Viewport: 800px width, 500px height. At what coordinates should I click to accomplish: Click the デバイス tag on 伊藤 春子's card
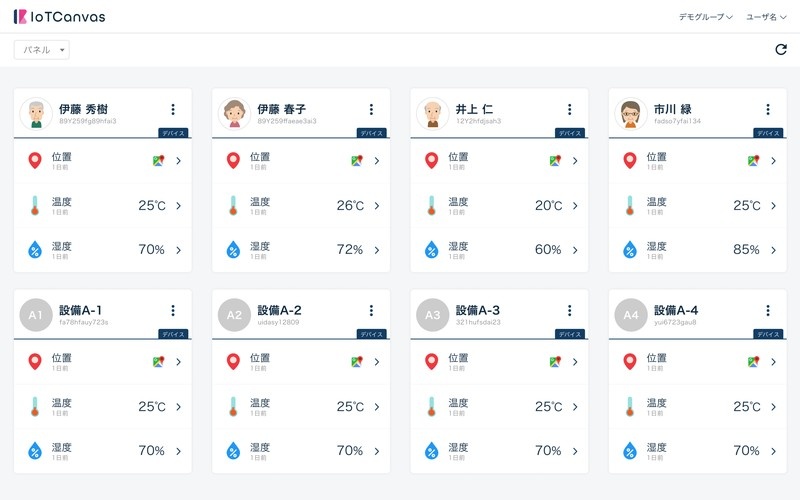coord(372,133)
